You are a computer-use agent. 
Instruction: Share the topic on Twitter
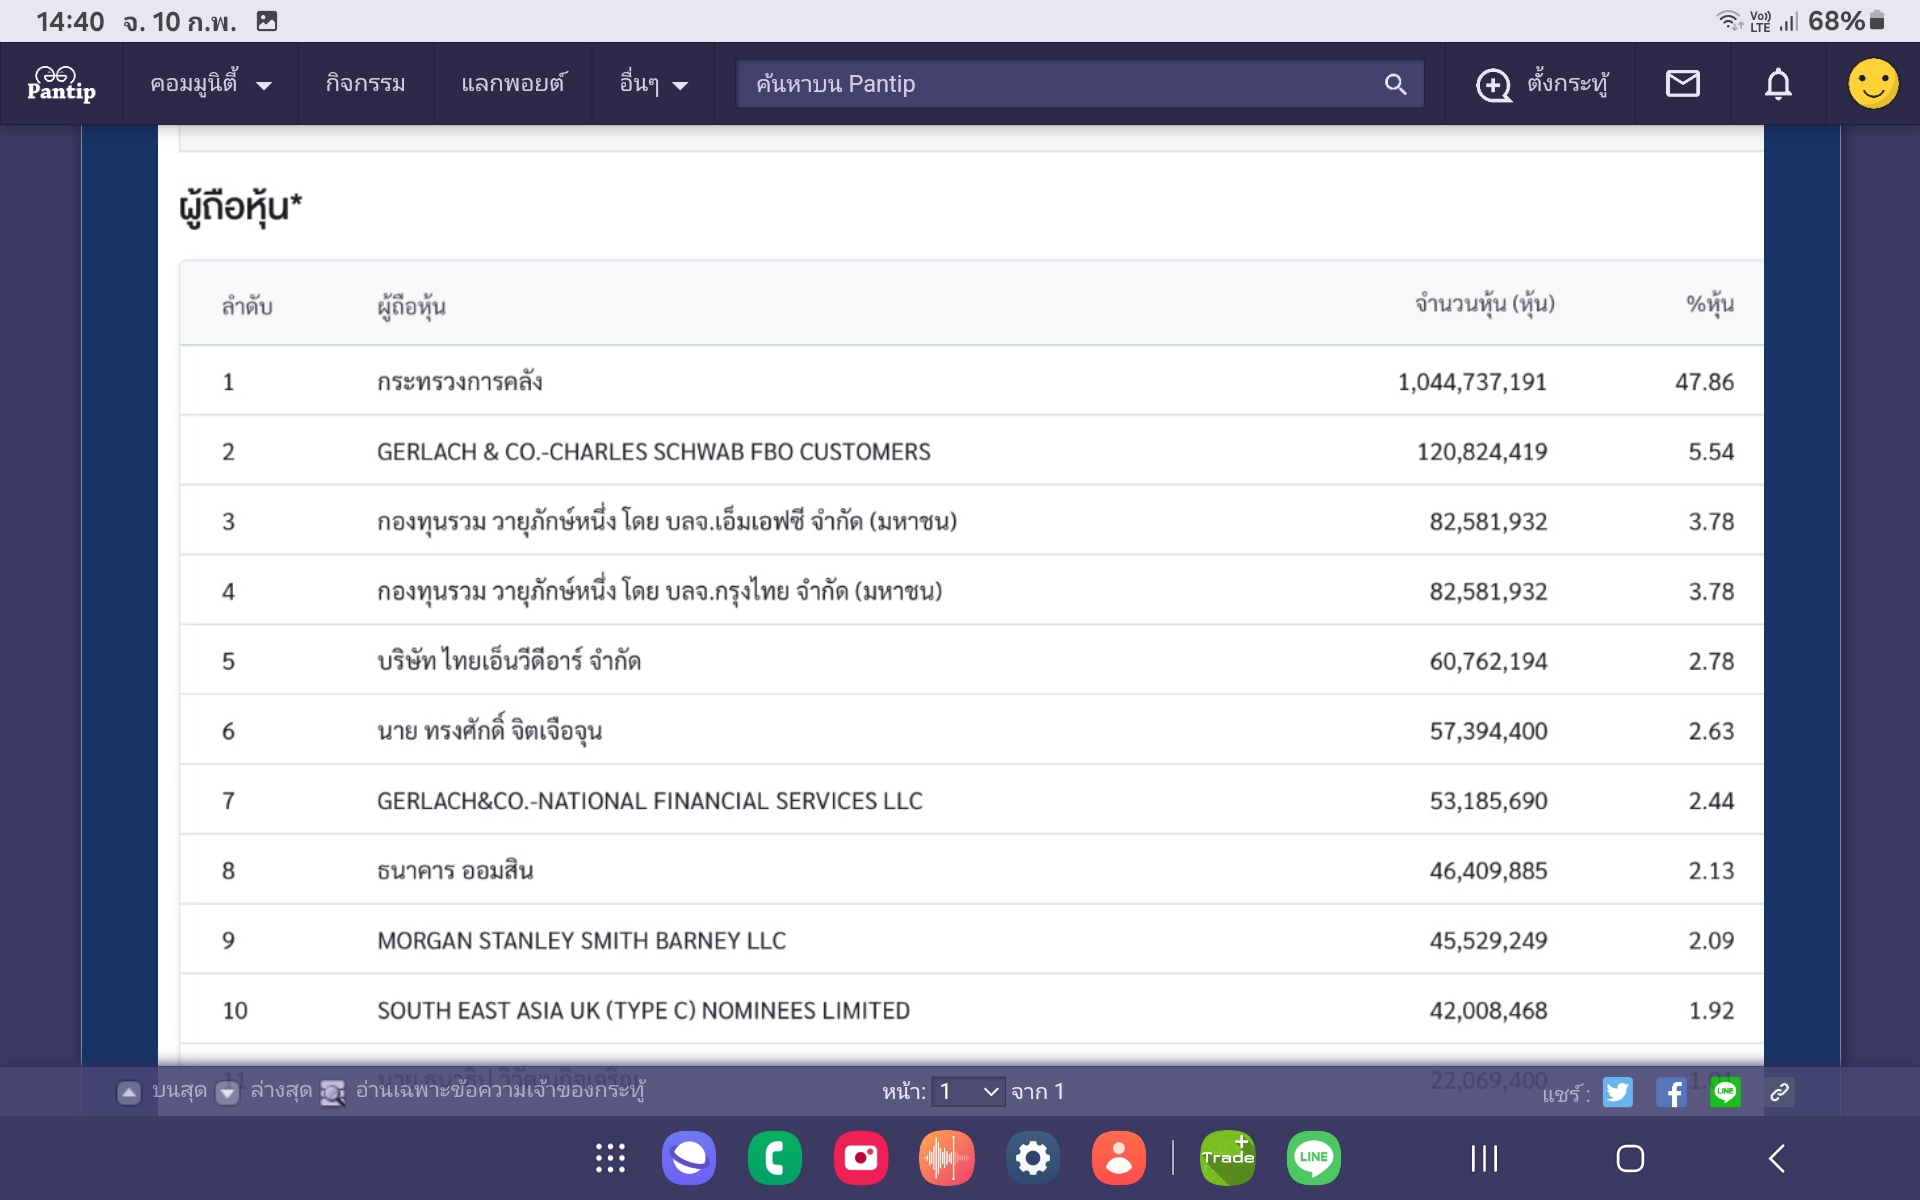1617,1092
